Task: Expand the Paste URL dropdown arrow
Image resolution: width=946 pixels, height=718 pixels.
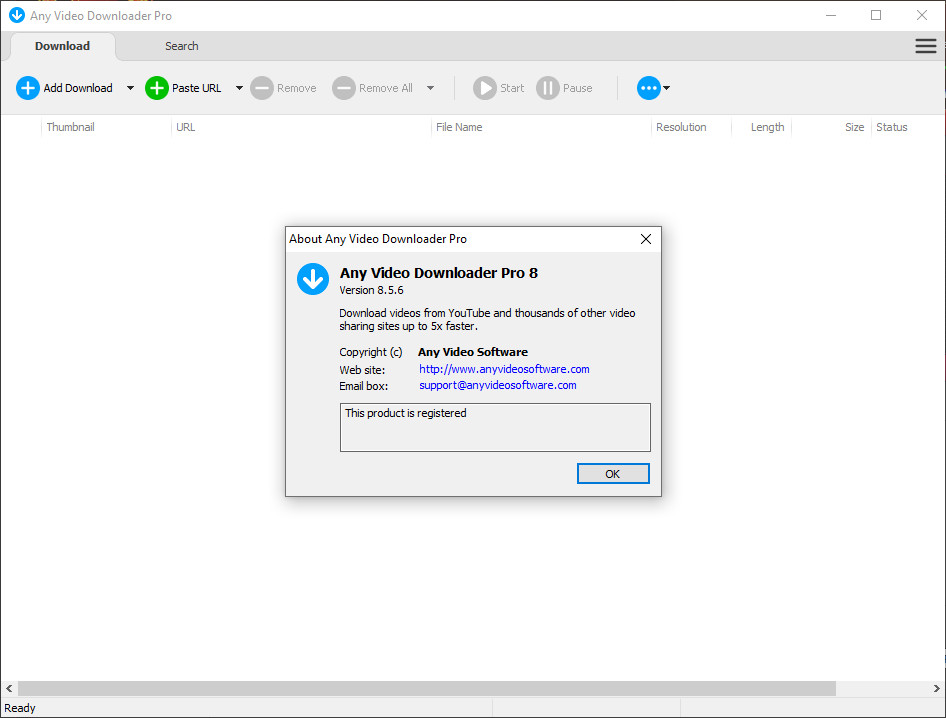Action: (x=239, y=88)
